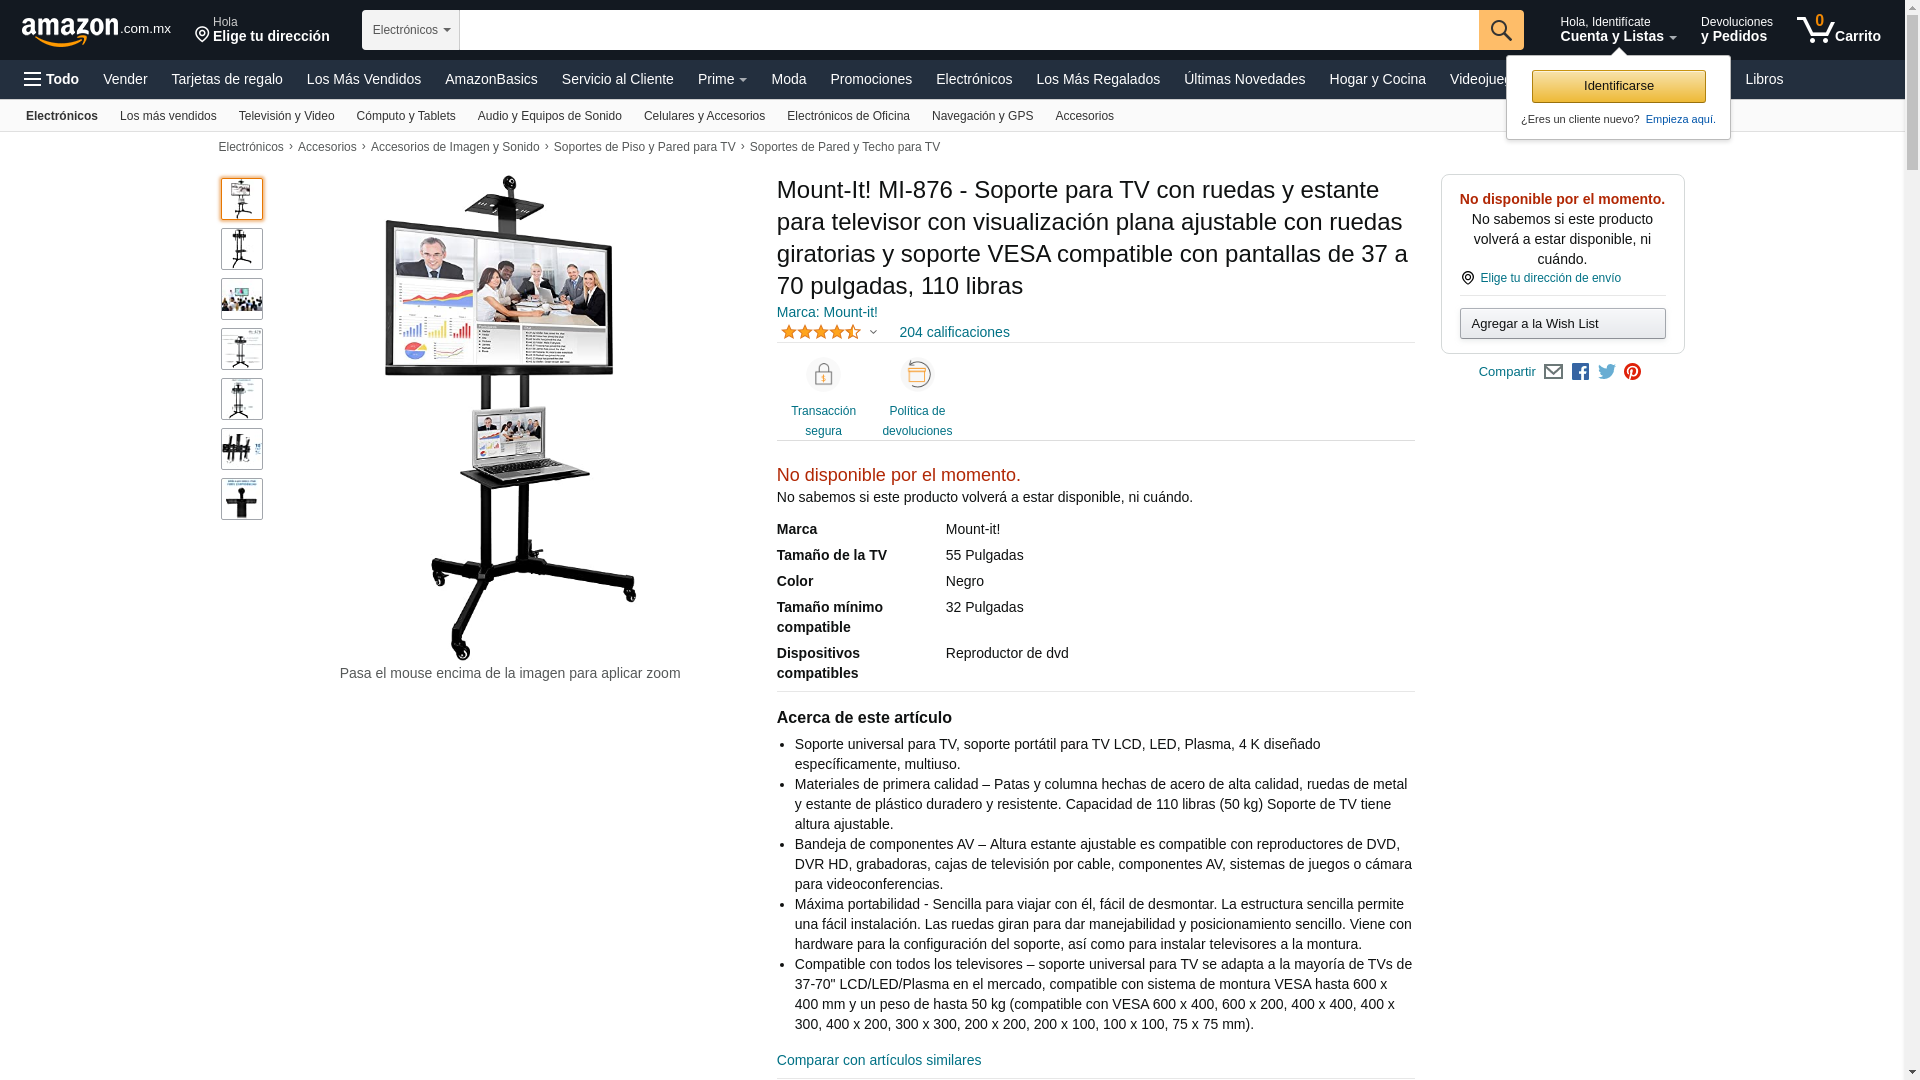This screenshot has height=1080, width=1920.
Task: Open the Todo hamburger menu
Action: pos(52,79)
